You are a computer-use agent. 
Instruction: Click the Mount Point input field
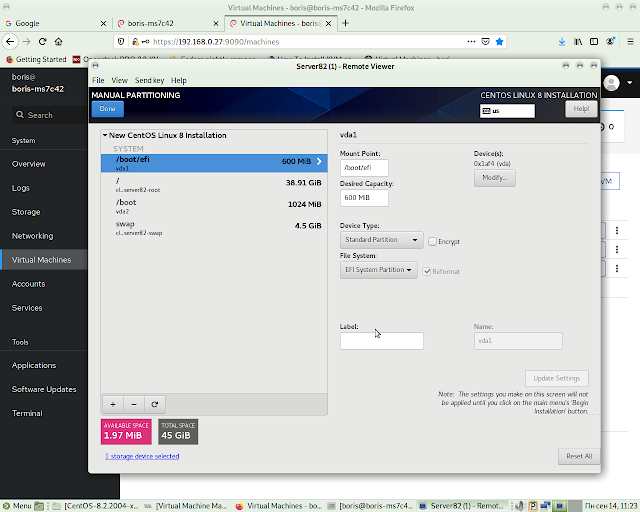coord(364,168)
